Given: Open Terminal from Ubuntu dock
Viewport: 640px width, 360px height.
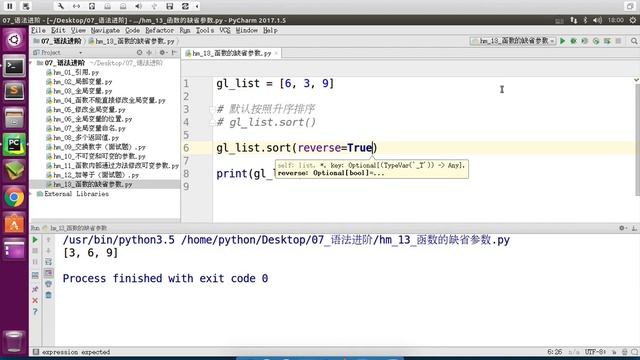Looking at the screenshot, I should point(14,66).
